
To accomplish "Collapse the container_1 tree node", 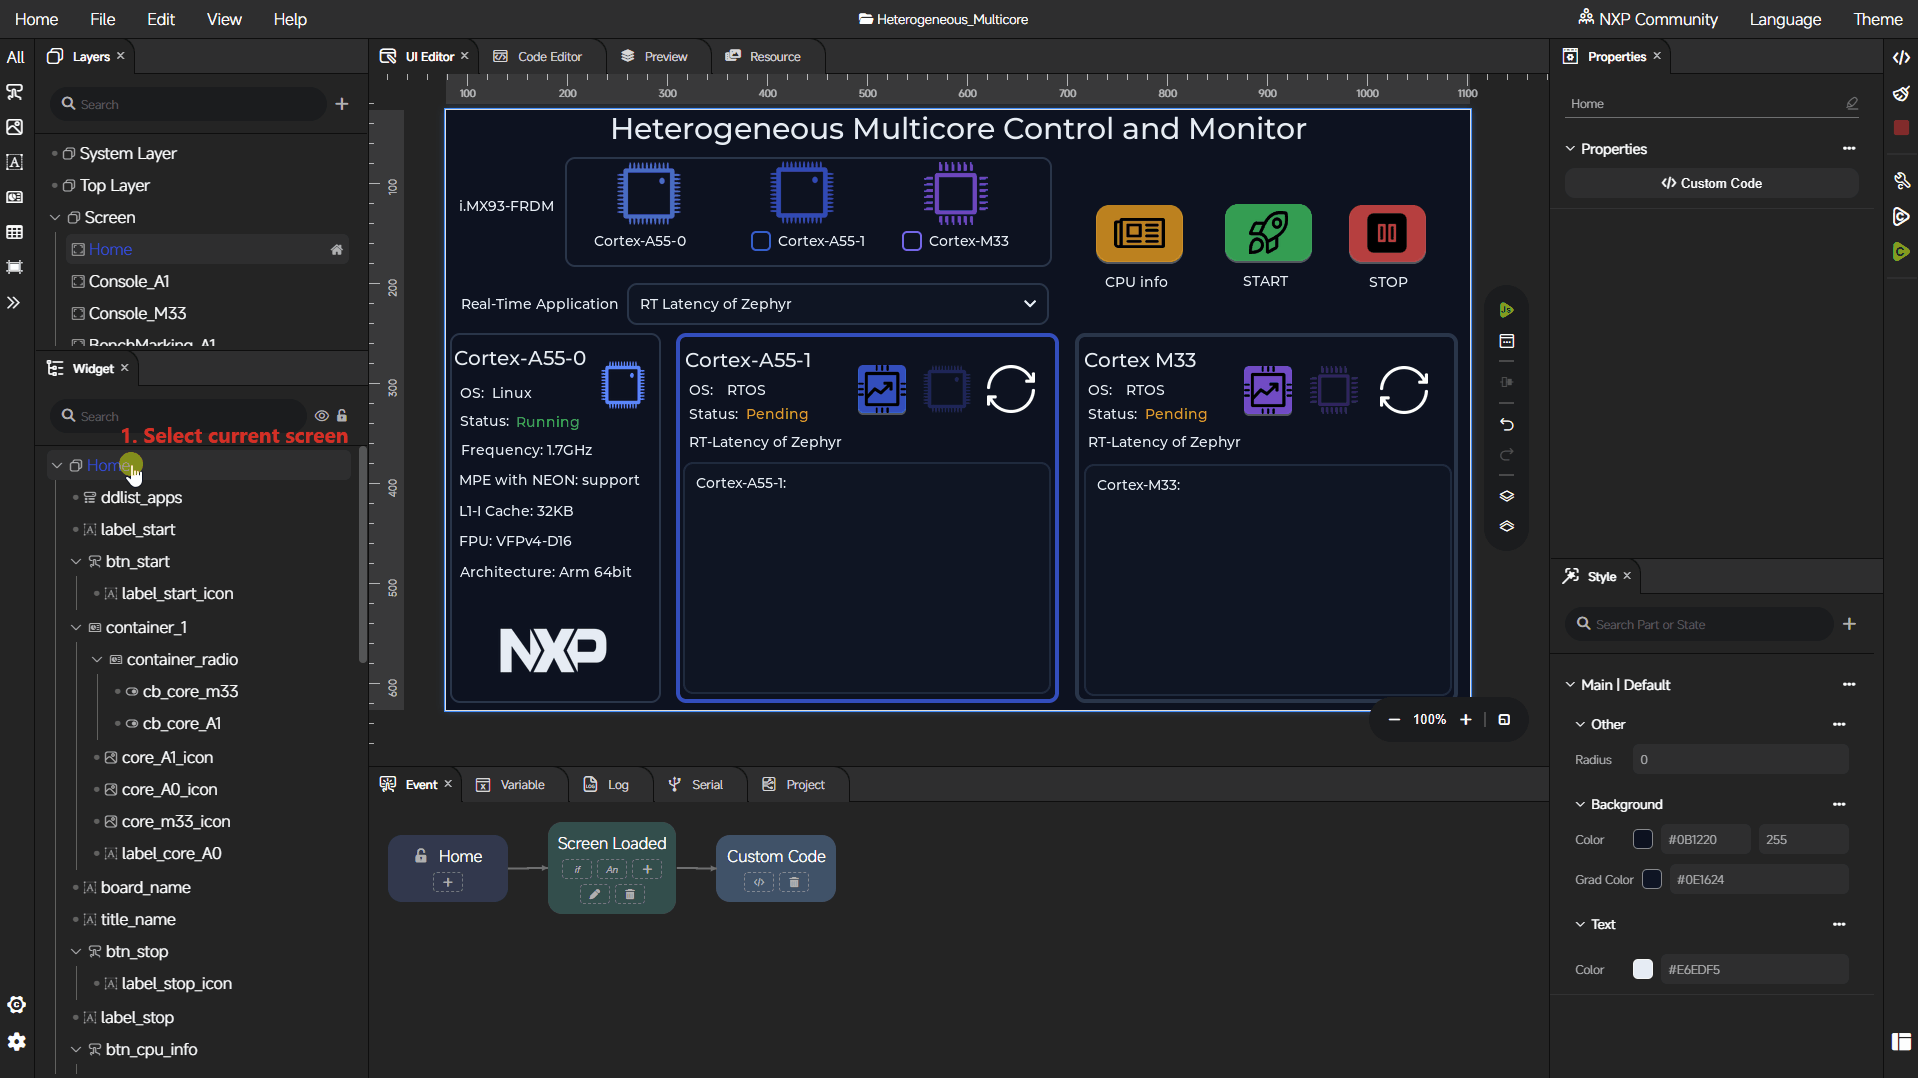I will pos(76,628).
